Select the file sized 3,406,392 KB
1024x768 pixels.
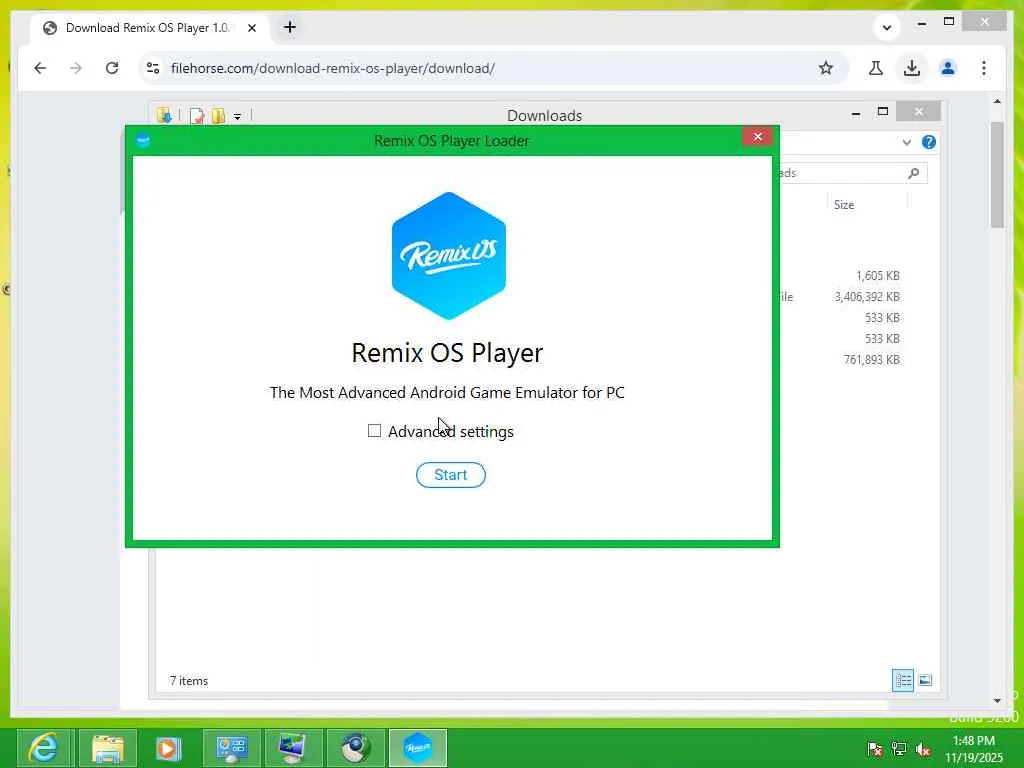pyautogui.click(x=867, y=296)
